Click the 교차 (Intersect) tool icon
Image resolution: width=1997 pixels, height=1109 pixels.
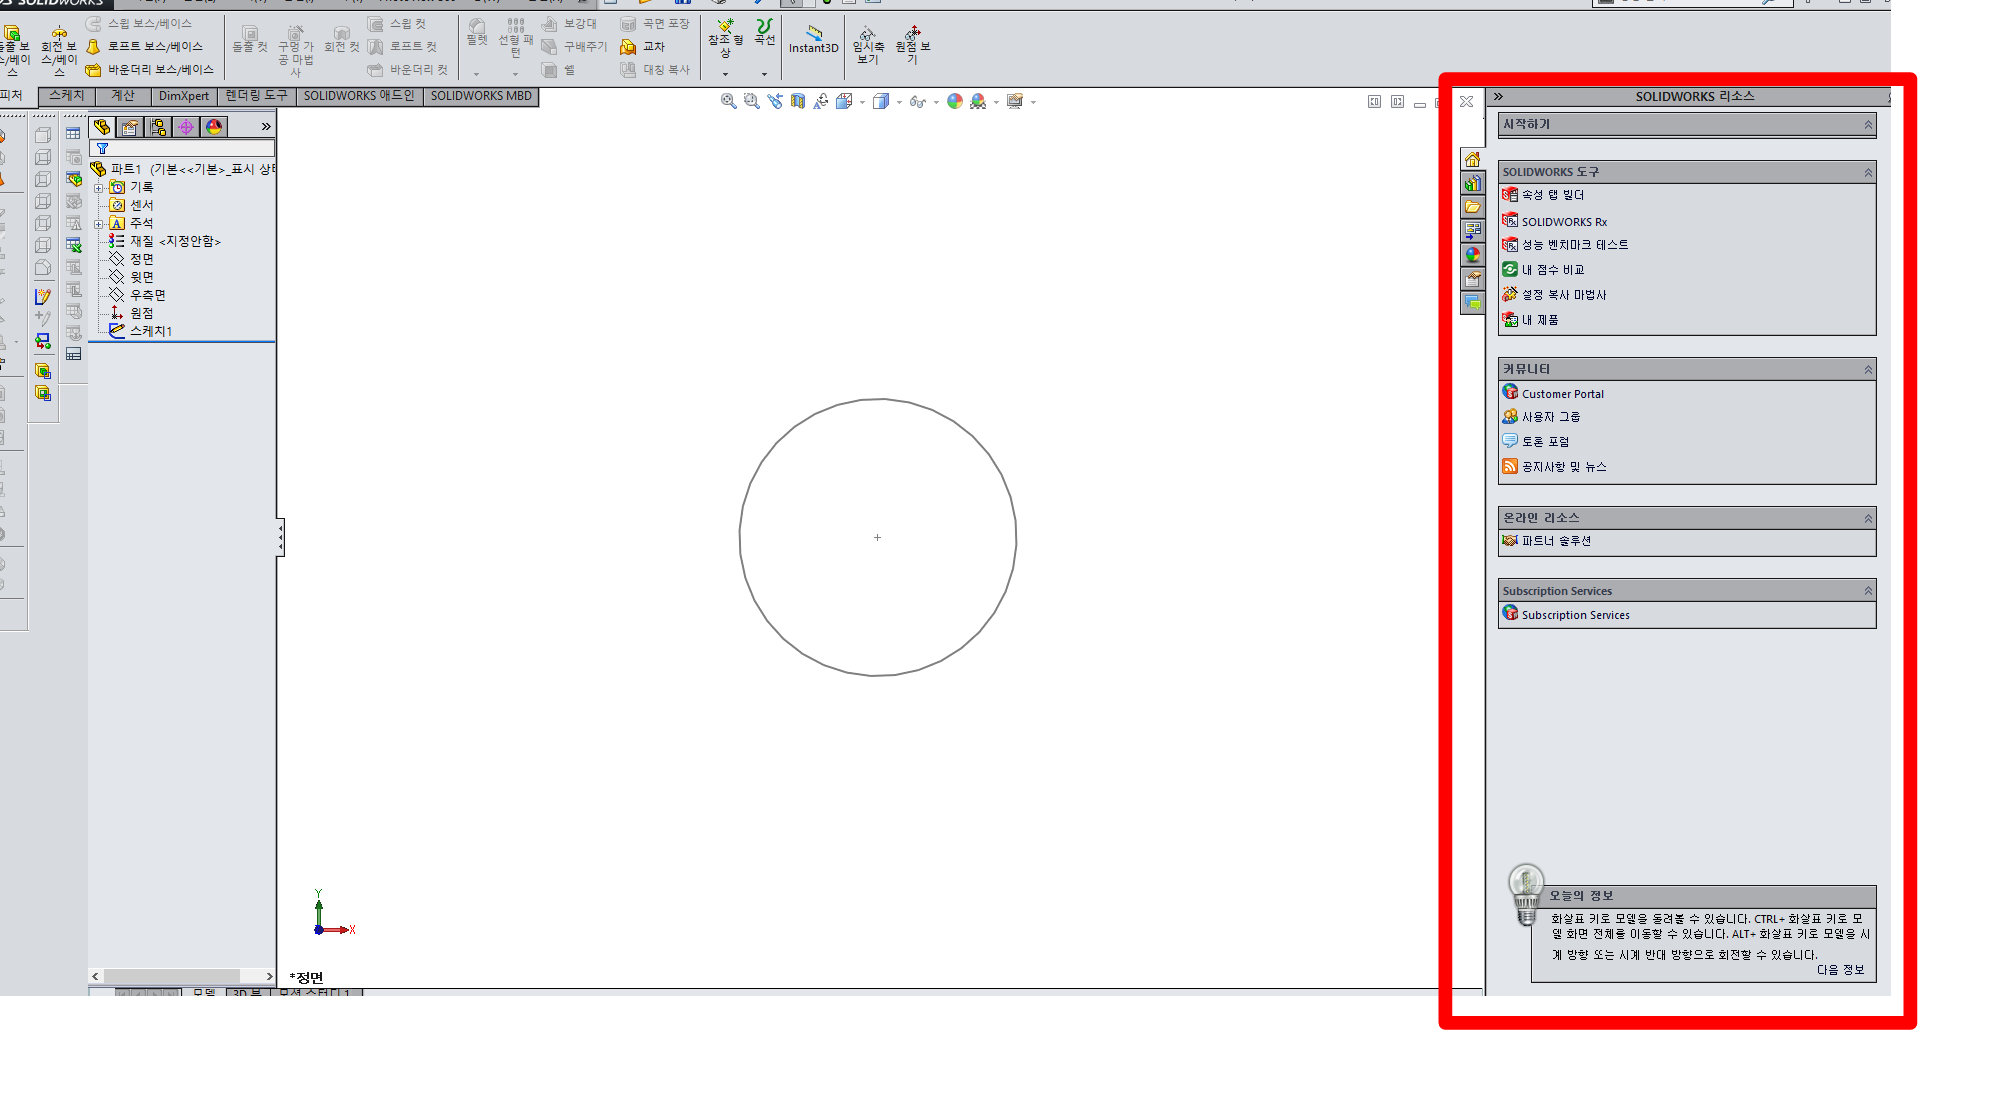(629, 47)
